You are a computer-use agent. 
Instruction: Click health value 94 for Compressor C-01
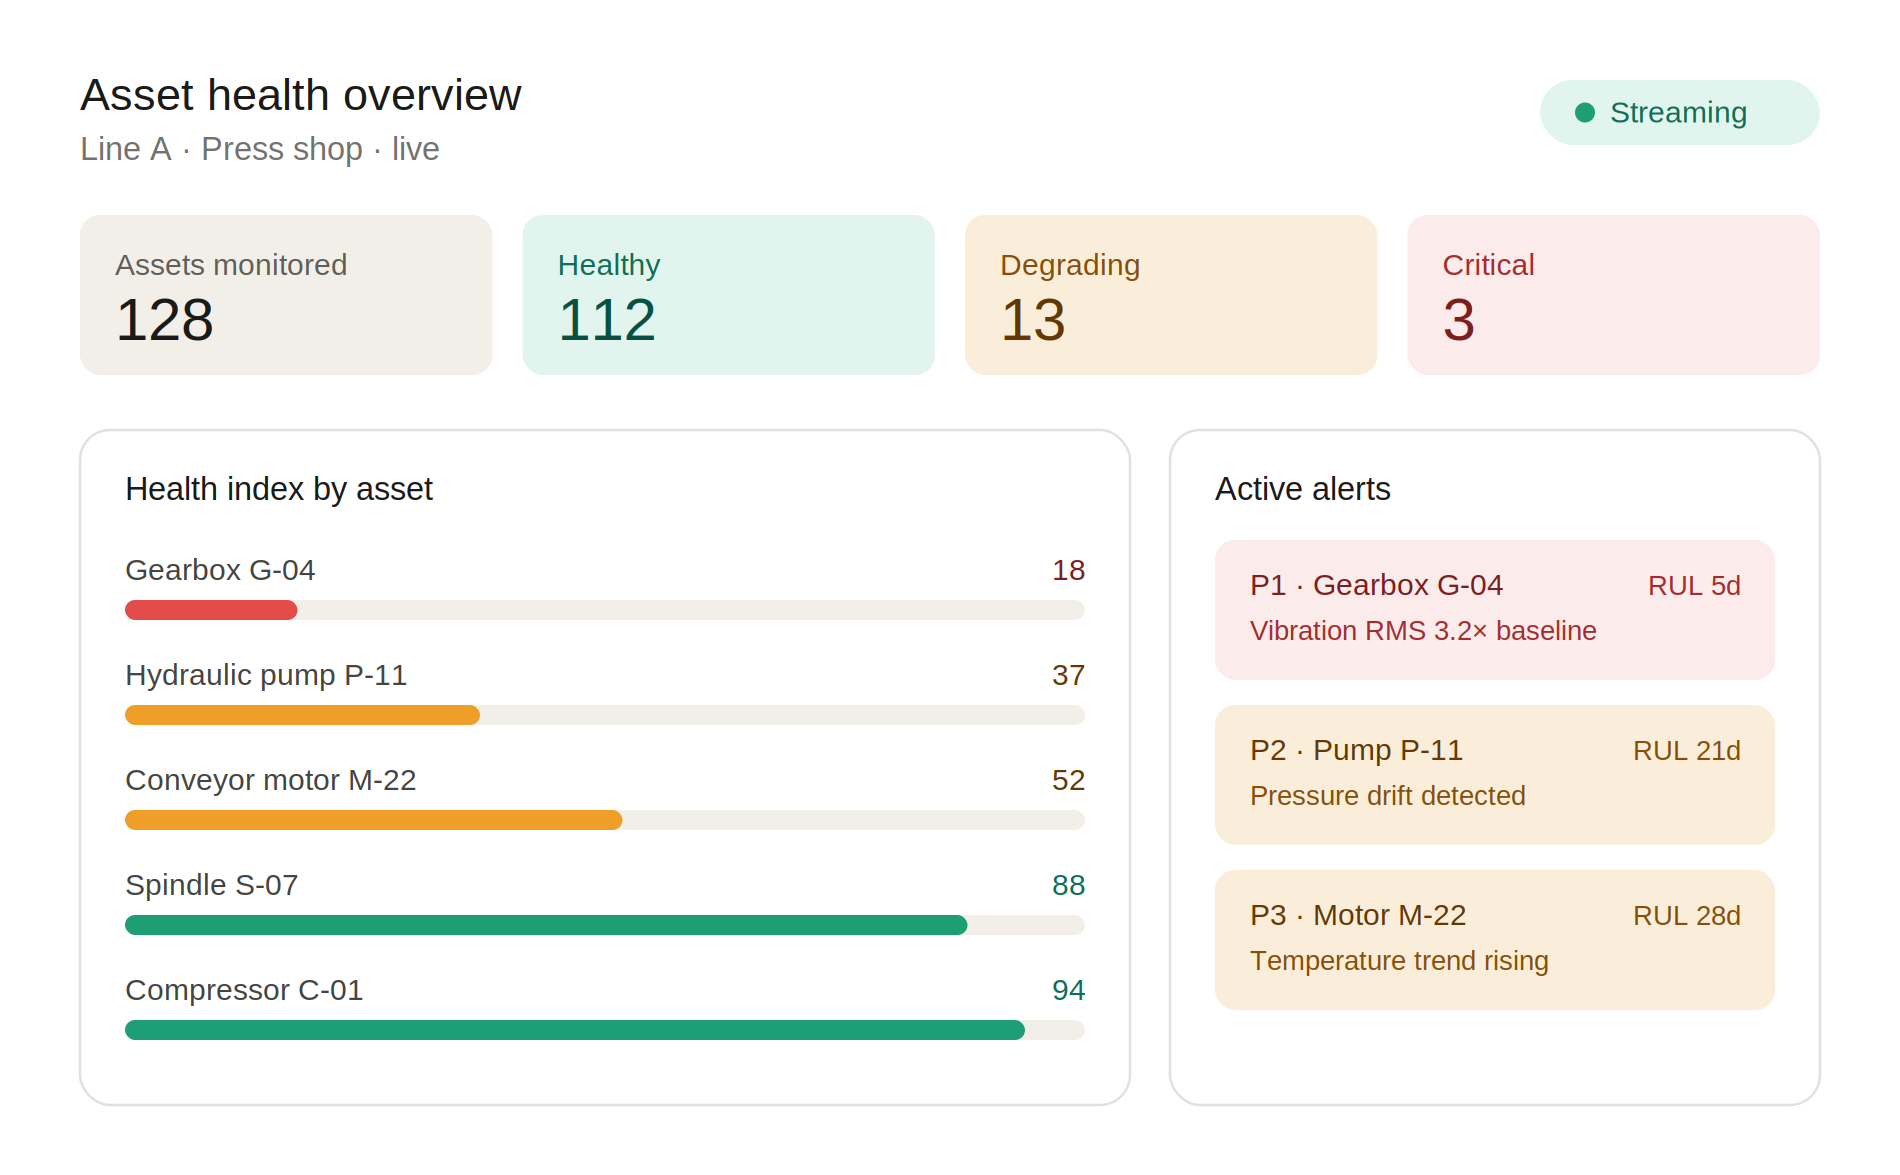coord(1068,990)
